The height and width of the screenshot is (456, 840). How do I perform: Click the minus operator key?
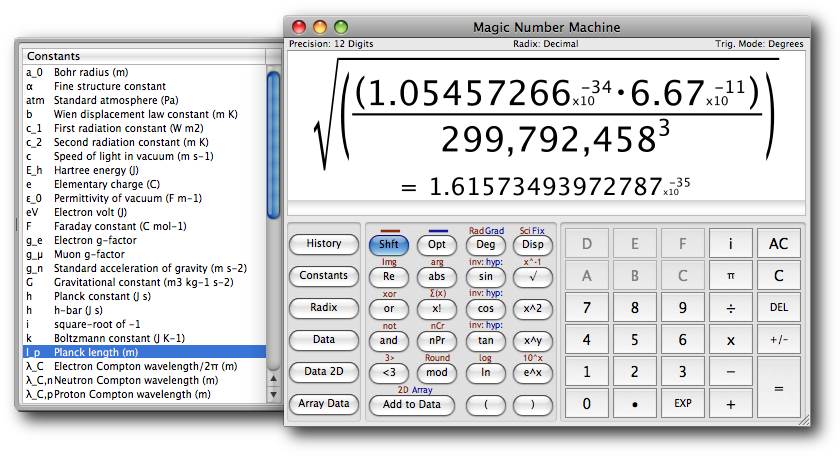point(731,371)
